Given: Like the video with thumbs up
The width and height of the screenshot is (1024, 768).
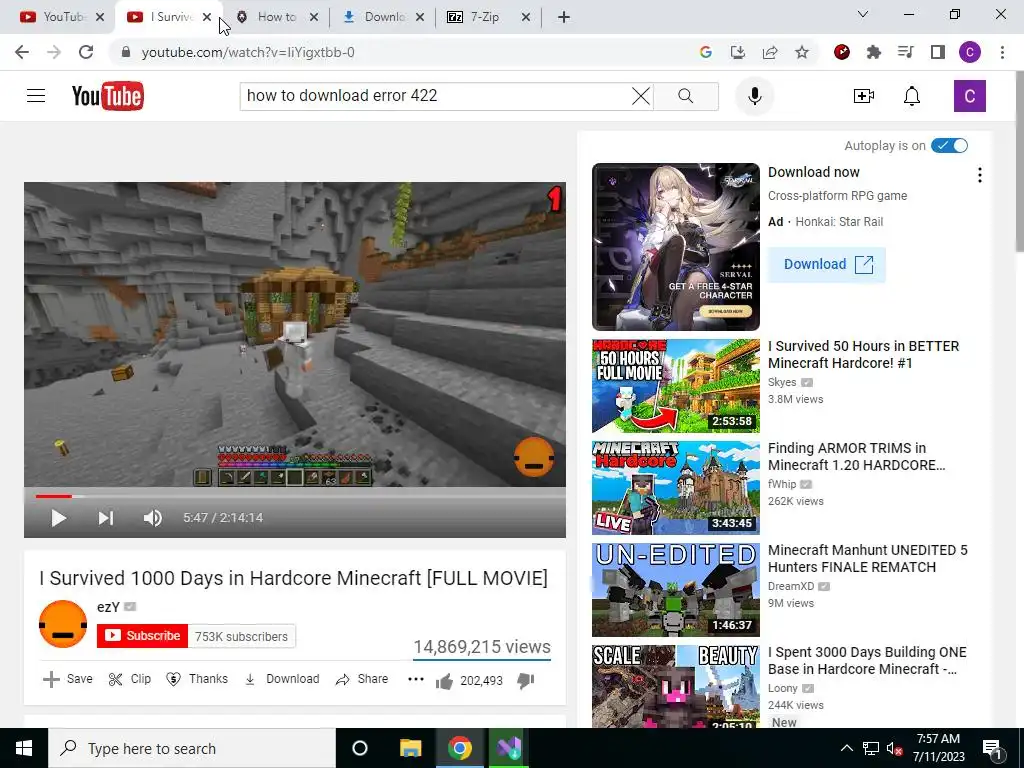Looking at the screenshot, I should pos(445,680).
